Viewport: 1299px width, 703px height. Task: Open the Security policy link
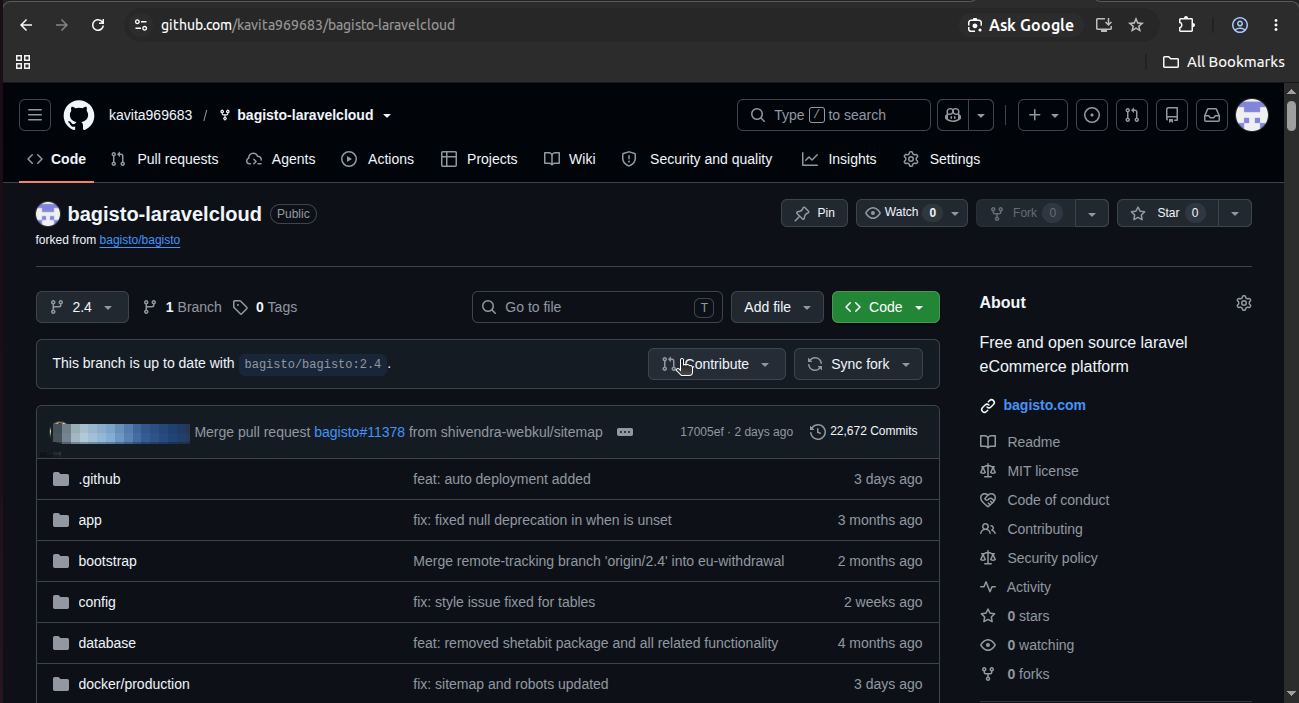point(1052,558)
